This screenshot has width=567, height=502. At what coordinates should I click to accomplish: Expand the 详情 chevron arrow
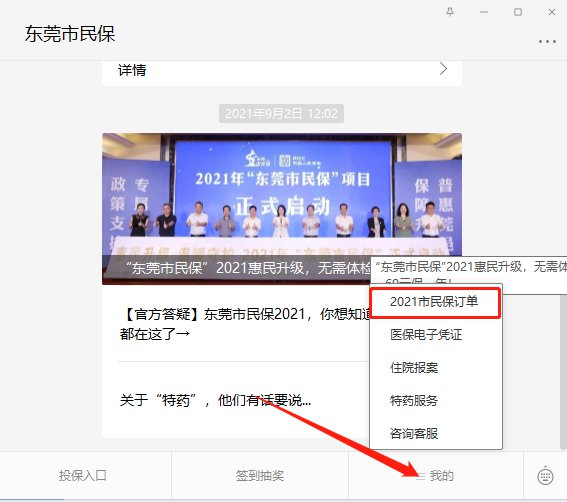pyautogui.click(x=443, y=69)
